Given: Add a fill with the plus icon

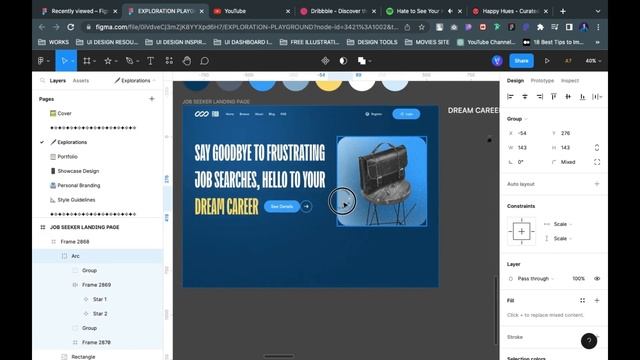Looking at the screenshot, I should click(597, 300).
